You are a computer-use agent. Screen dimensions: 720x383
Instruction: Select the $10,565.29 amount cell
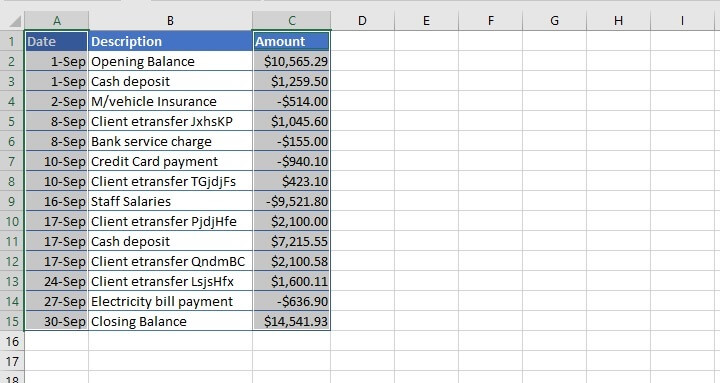point(292,62)
